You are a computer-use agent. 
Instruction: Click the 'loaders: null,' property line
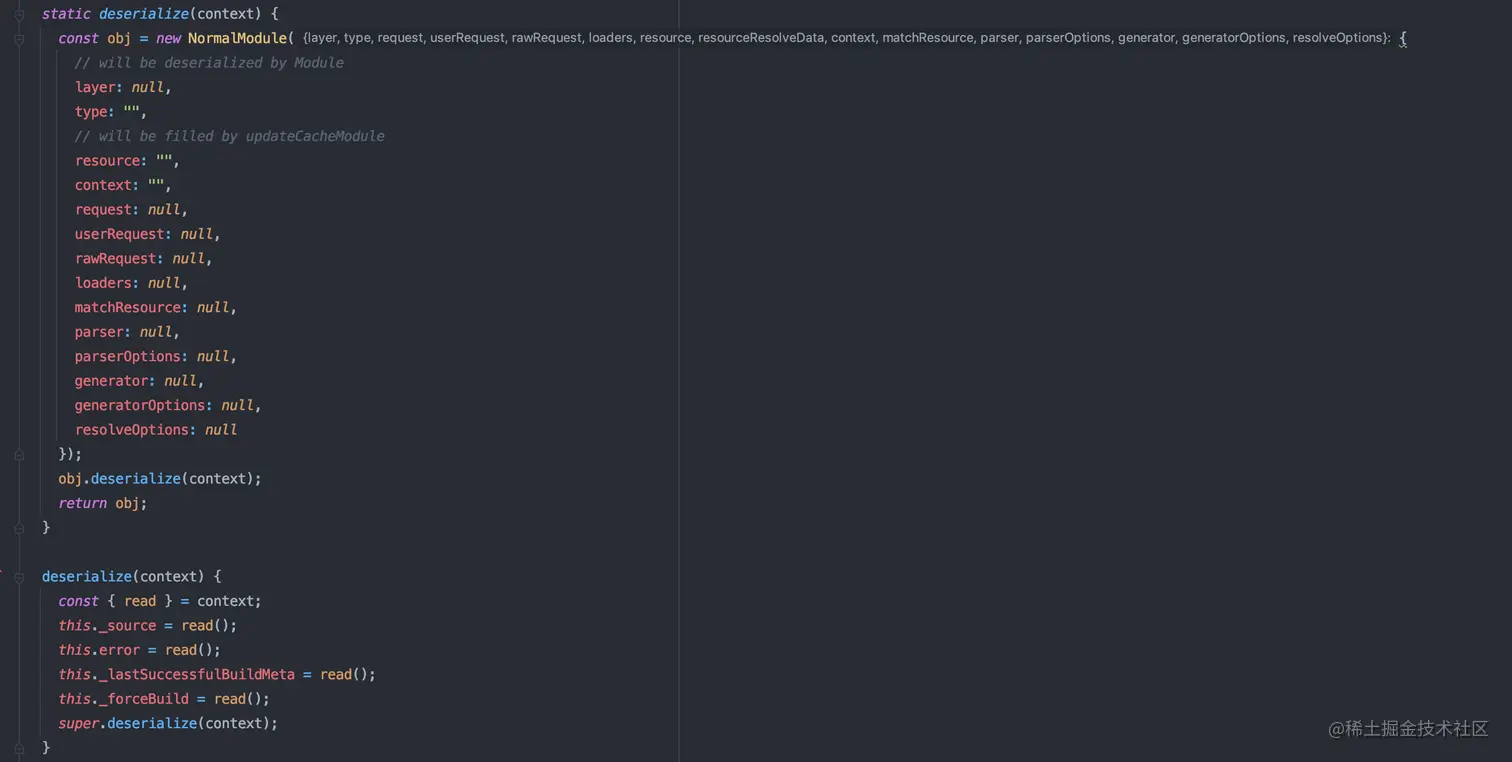tap(131, 283)
